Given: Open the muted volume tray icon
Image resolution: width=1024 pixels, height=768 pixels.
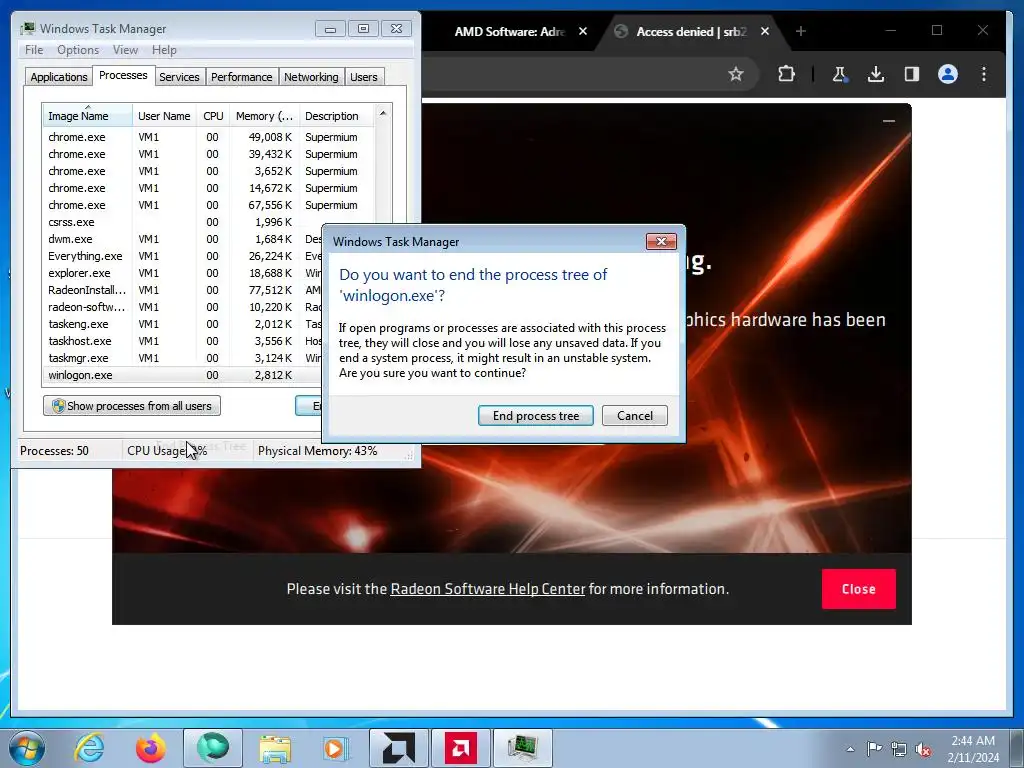Looking at the screenshot, I should pos(923,749).
